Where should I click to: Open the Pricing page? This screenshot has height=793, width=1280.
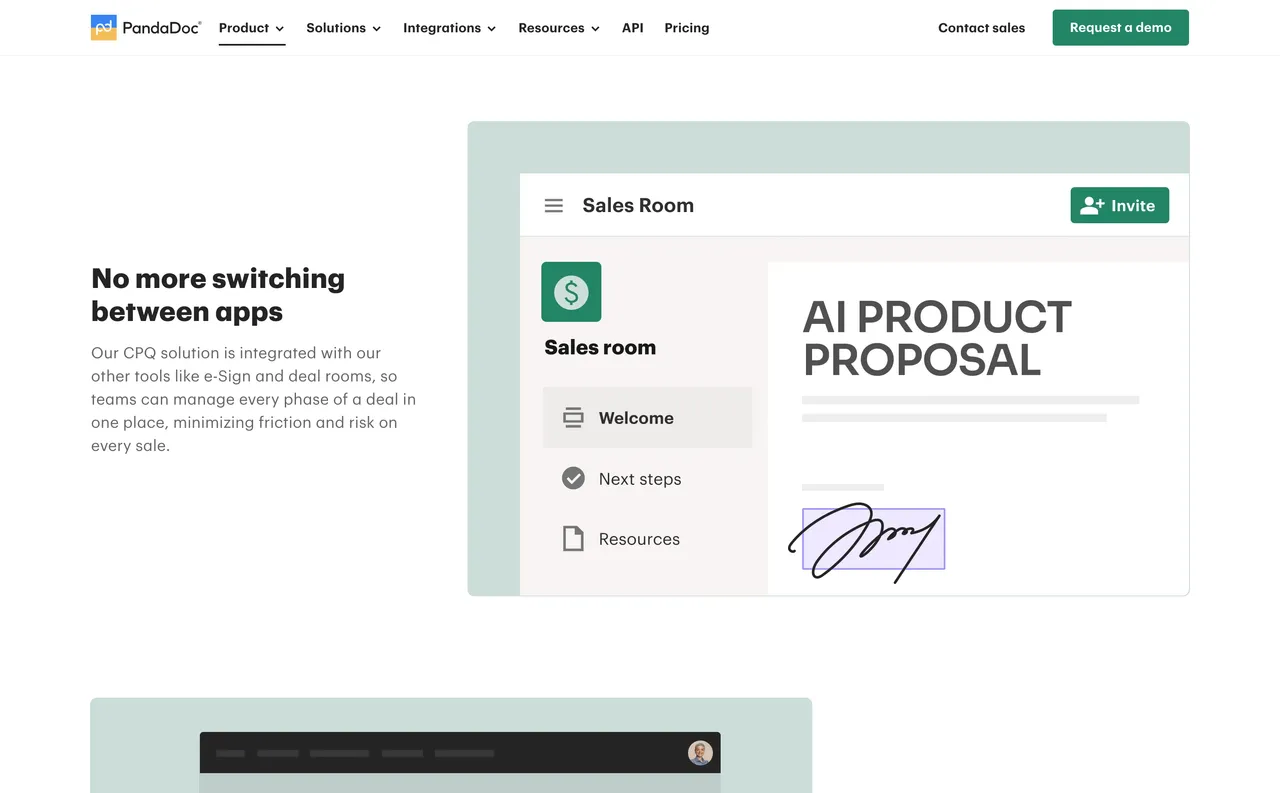pos(686,28)
